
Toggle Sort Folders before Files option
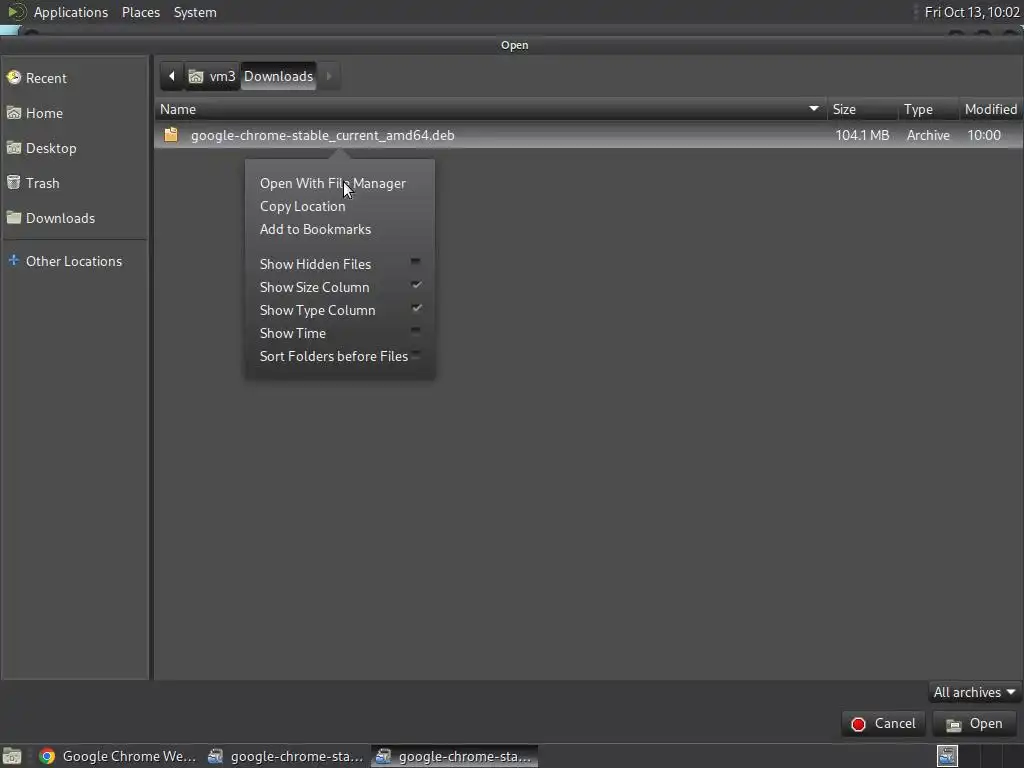pos(340,356)
